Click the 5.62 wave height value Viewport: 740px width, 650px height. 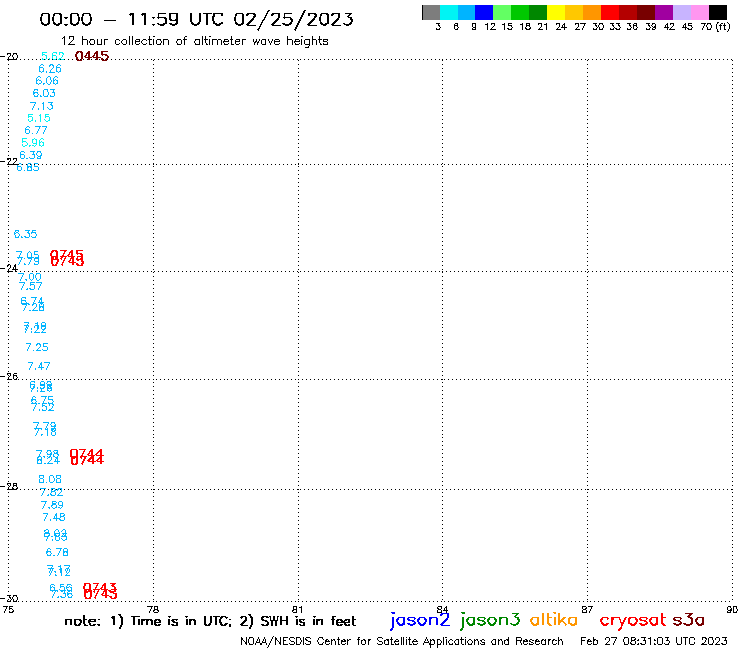[x=53, y=56]
